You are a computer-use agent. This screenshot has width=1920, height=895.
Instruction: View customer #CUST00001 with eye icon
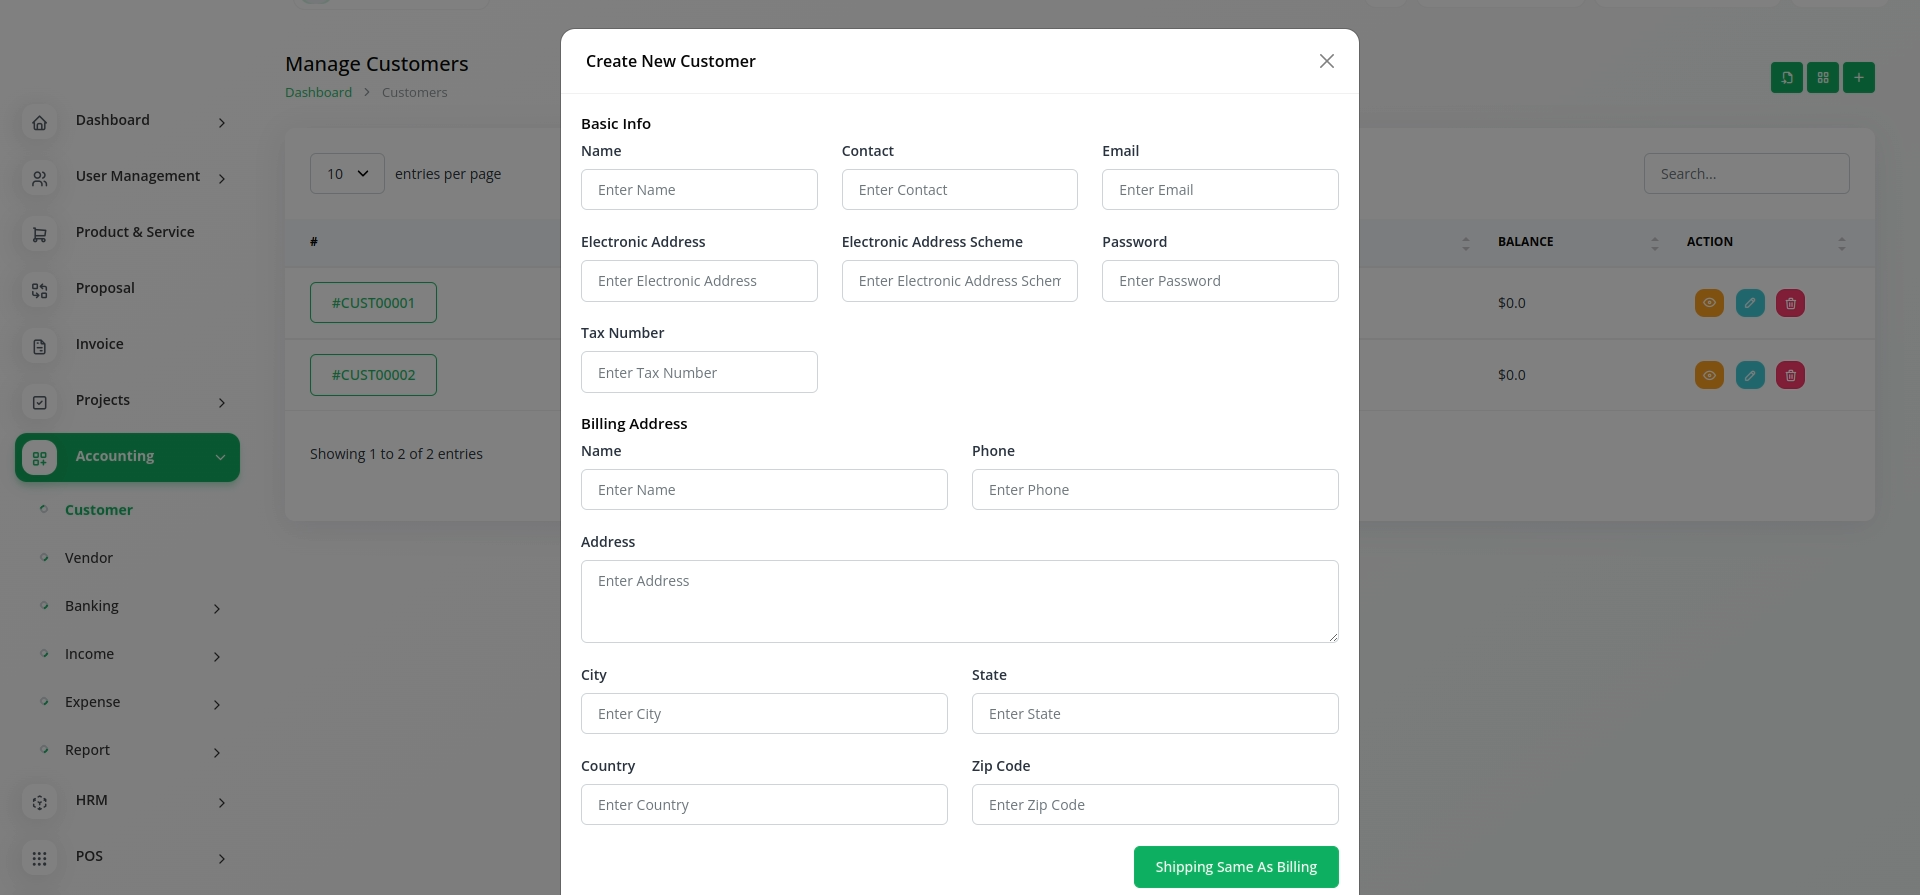[x=1709, y=303]
